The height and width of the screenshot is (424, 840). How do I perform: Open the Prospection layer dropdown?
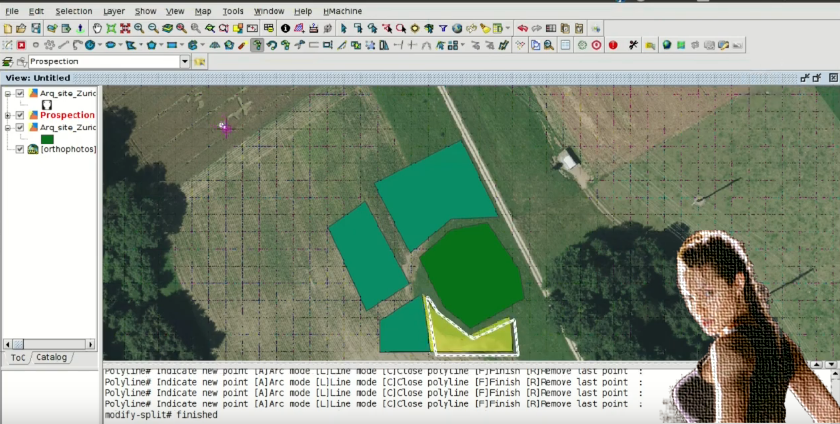[184, 62]
